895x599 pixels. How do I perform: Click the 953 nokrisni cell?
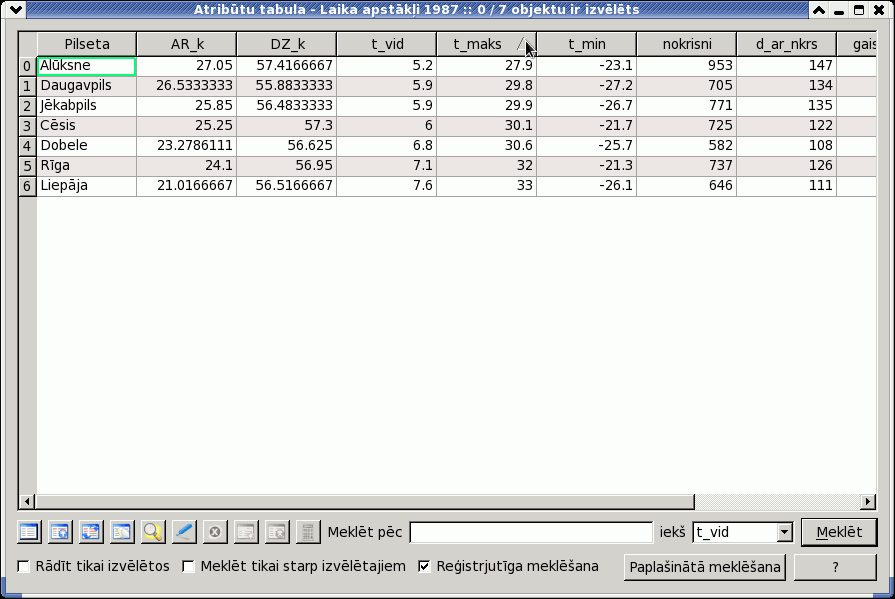pos(687,66)
